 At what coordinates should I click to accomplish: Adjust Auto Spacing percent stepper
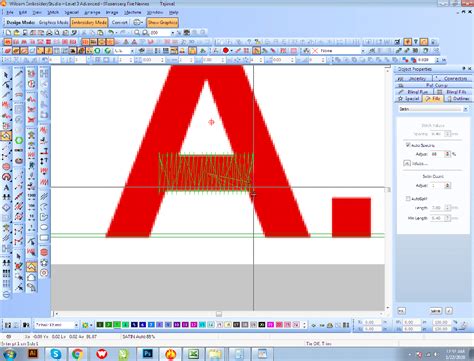pos(447,154)
